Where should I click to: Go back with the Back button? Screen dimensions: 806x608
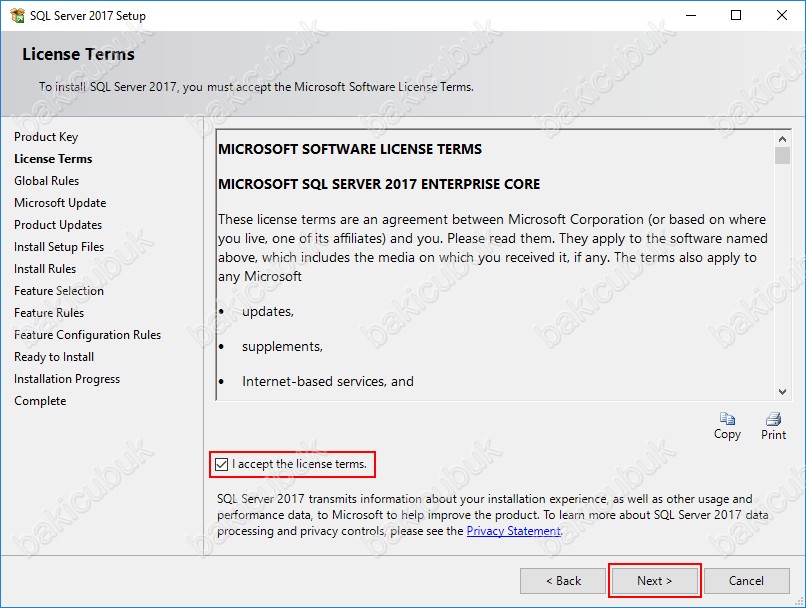click(563, 581)
